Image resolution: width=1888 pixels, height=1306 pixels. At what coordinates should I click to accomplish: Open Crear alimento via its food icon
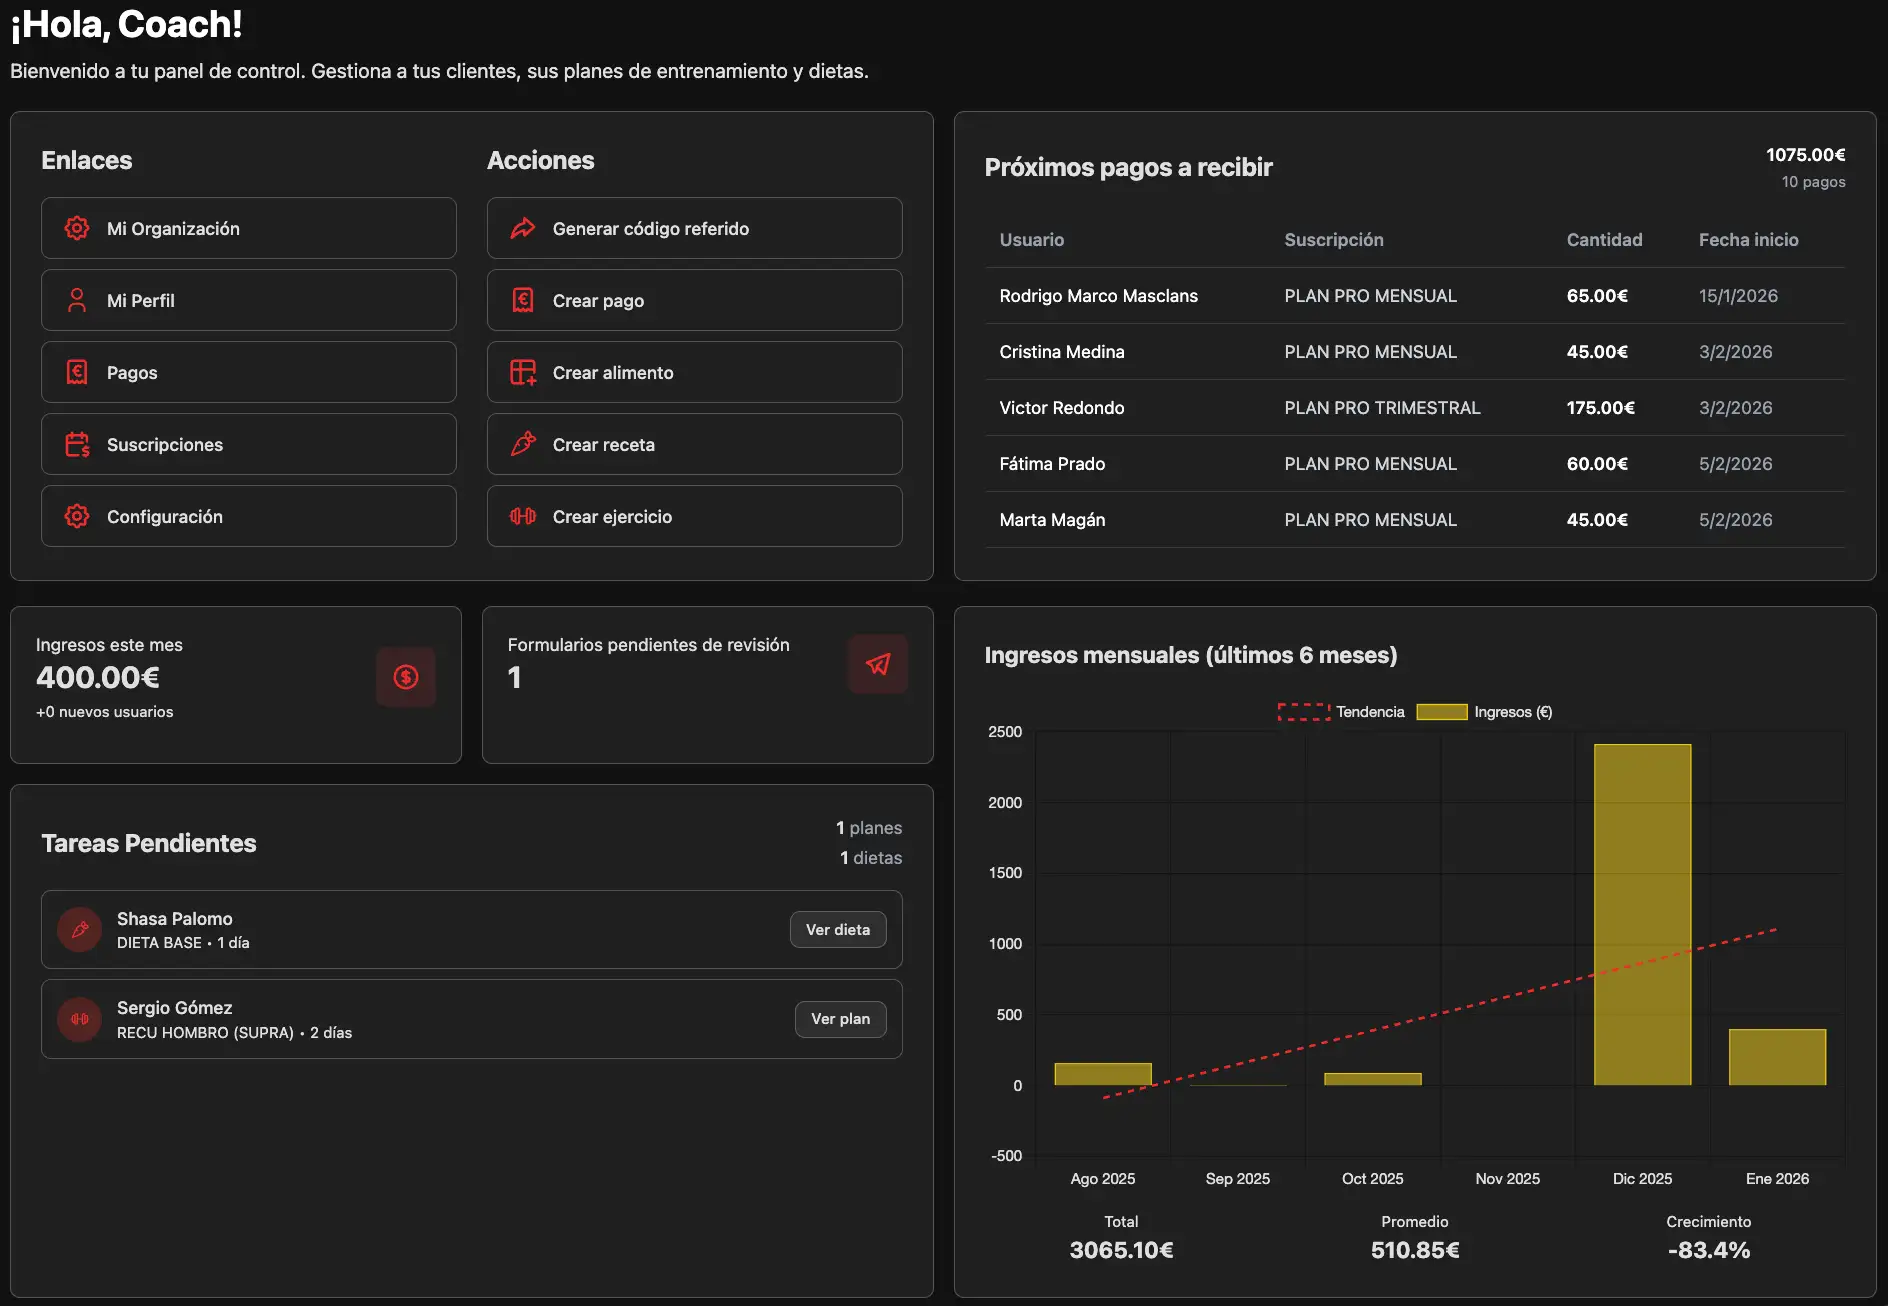[x=522, y=372]
